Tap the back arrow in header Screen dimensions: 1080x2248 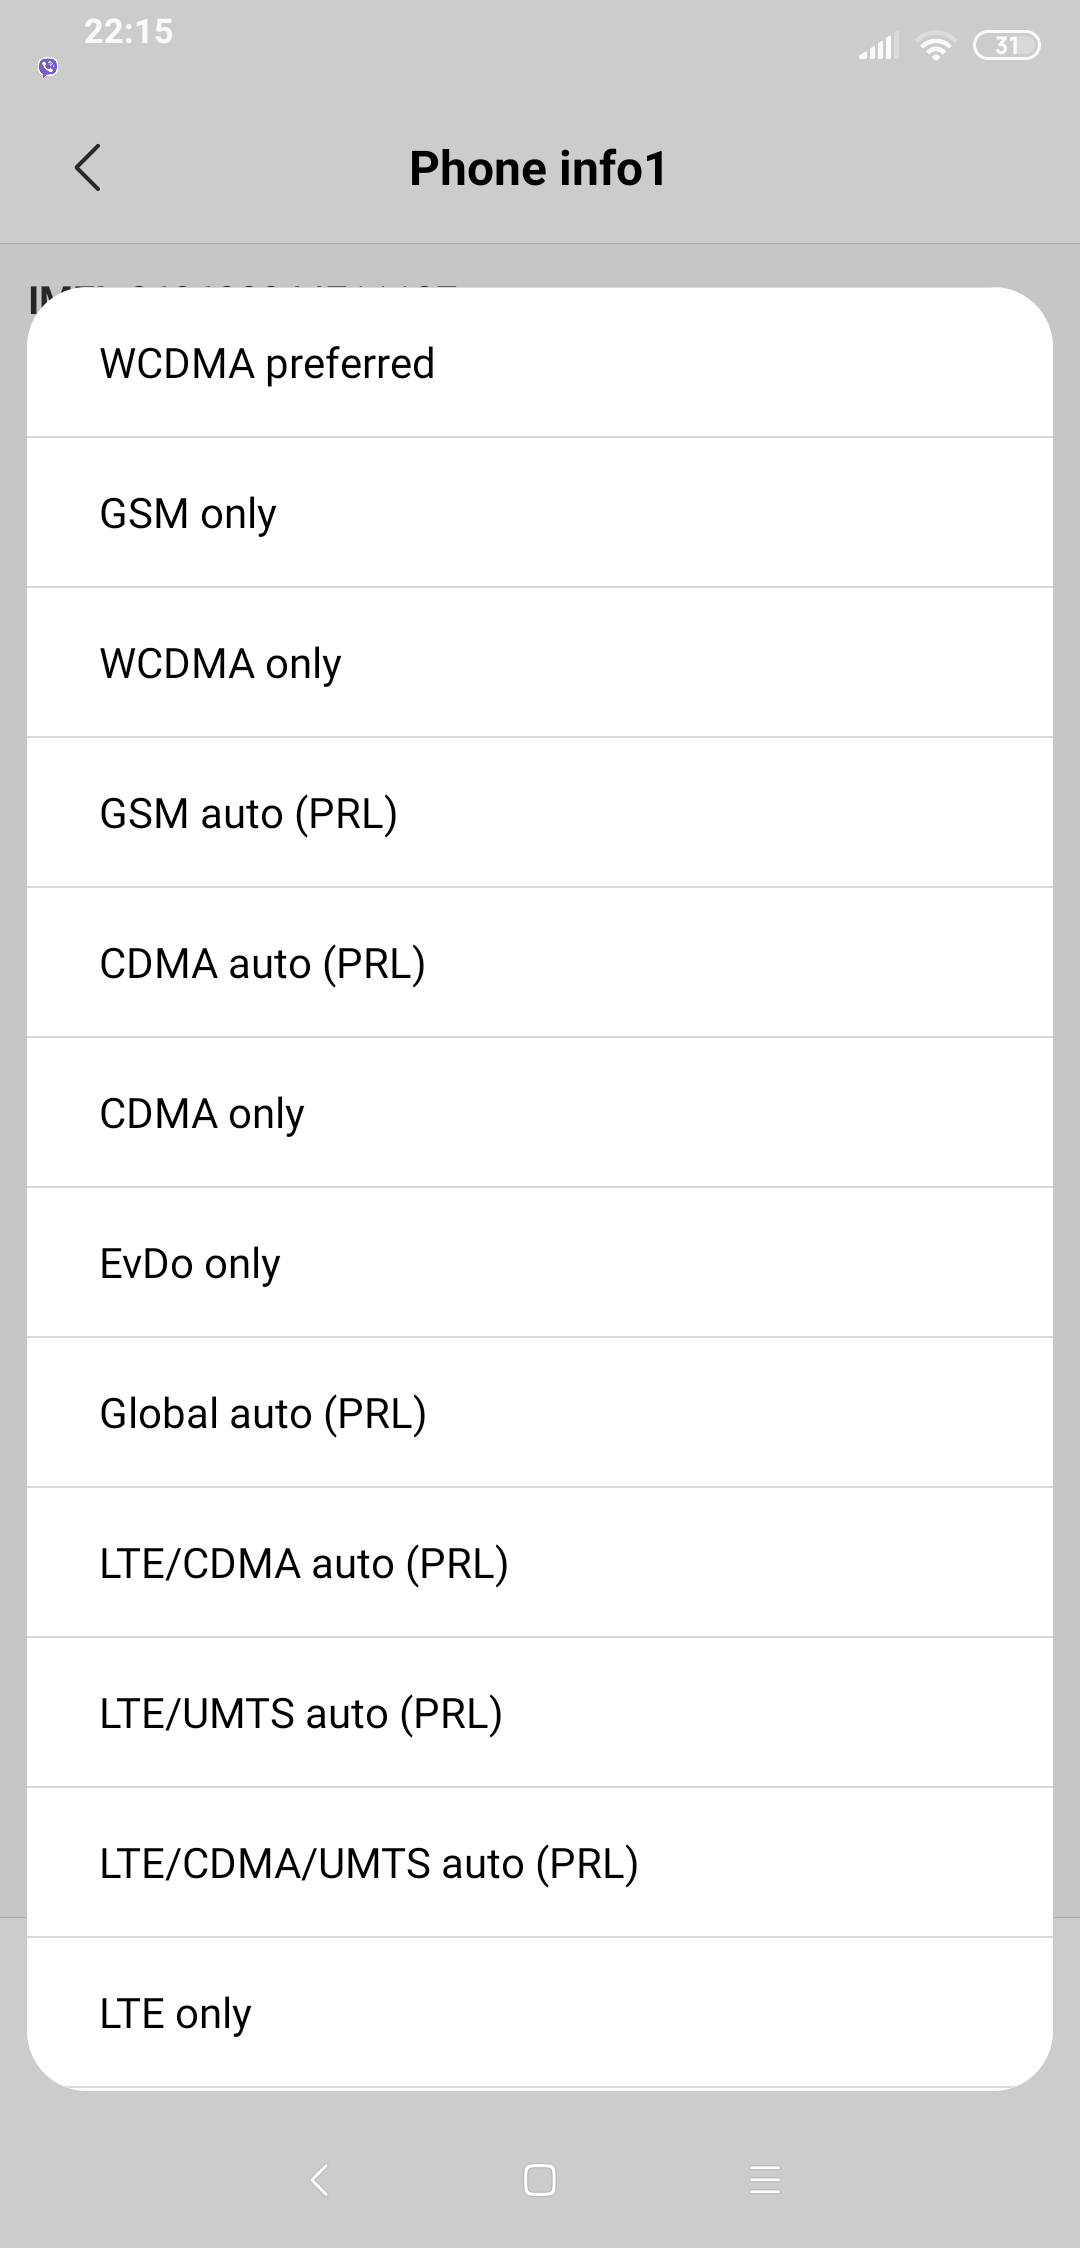point(88,167)
